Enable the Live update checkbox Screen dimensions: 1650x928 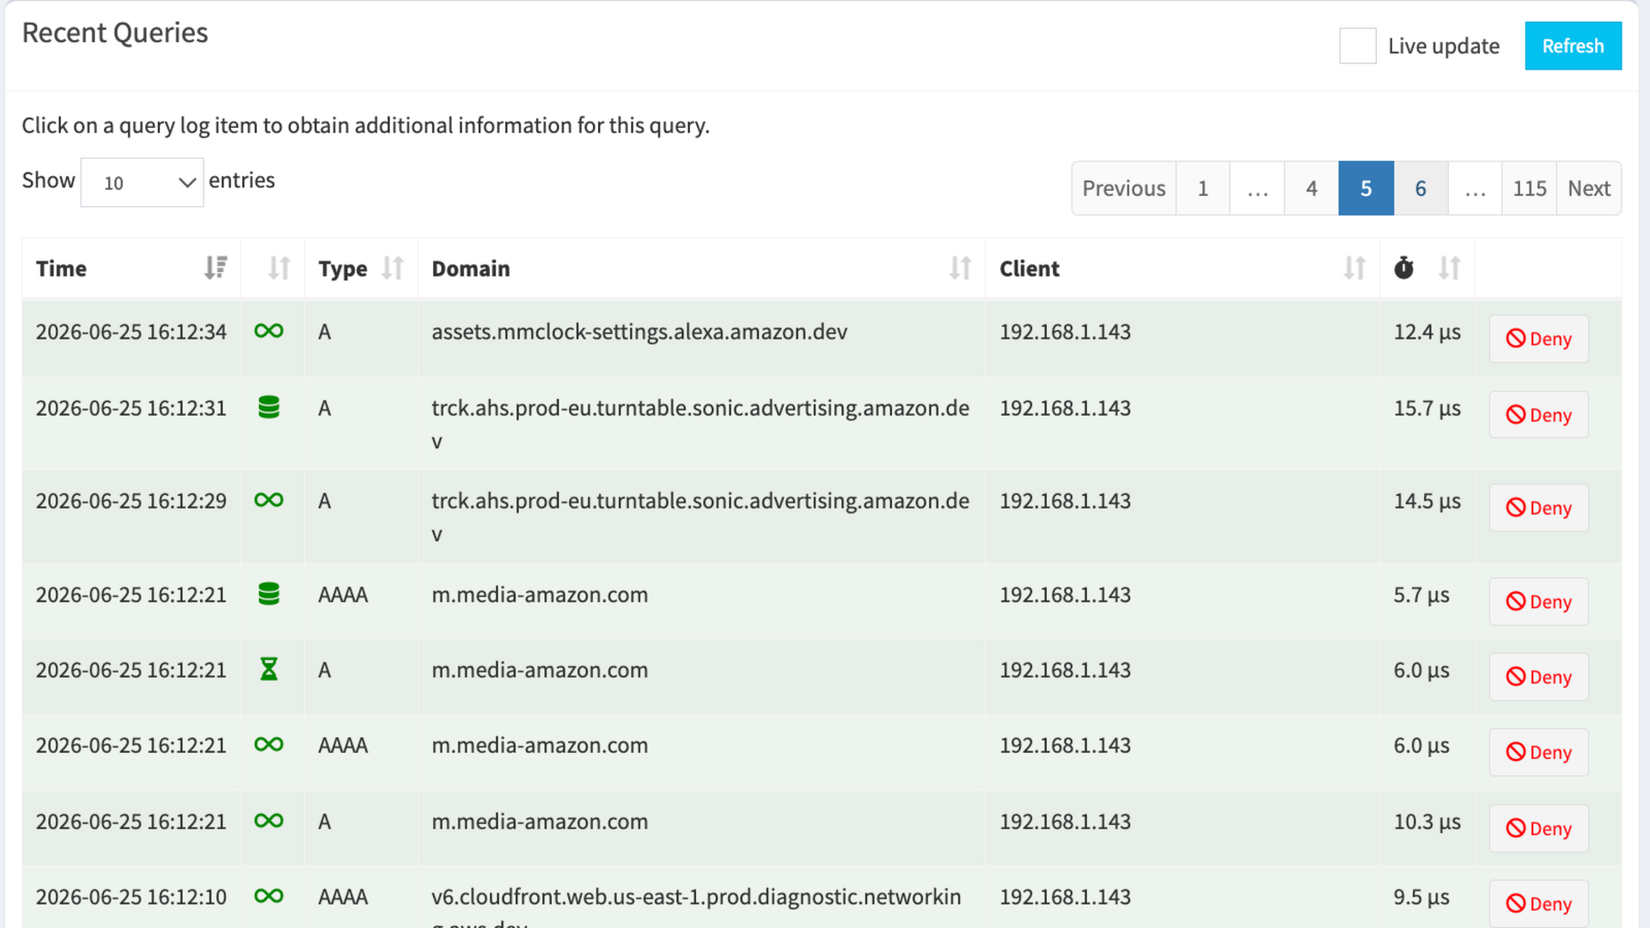[x=1357, y=46]
